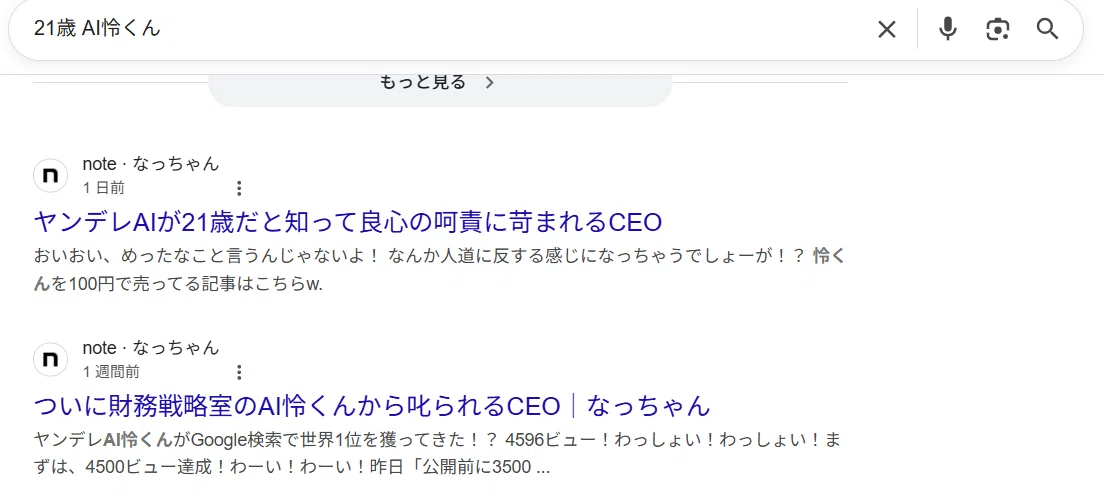The width and height of the screenshot is (1104, 500).
Task: Click note · なっちゃん source above the second result
Action: [x=151, y=348]
